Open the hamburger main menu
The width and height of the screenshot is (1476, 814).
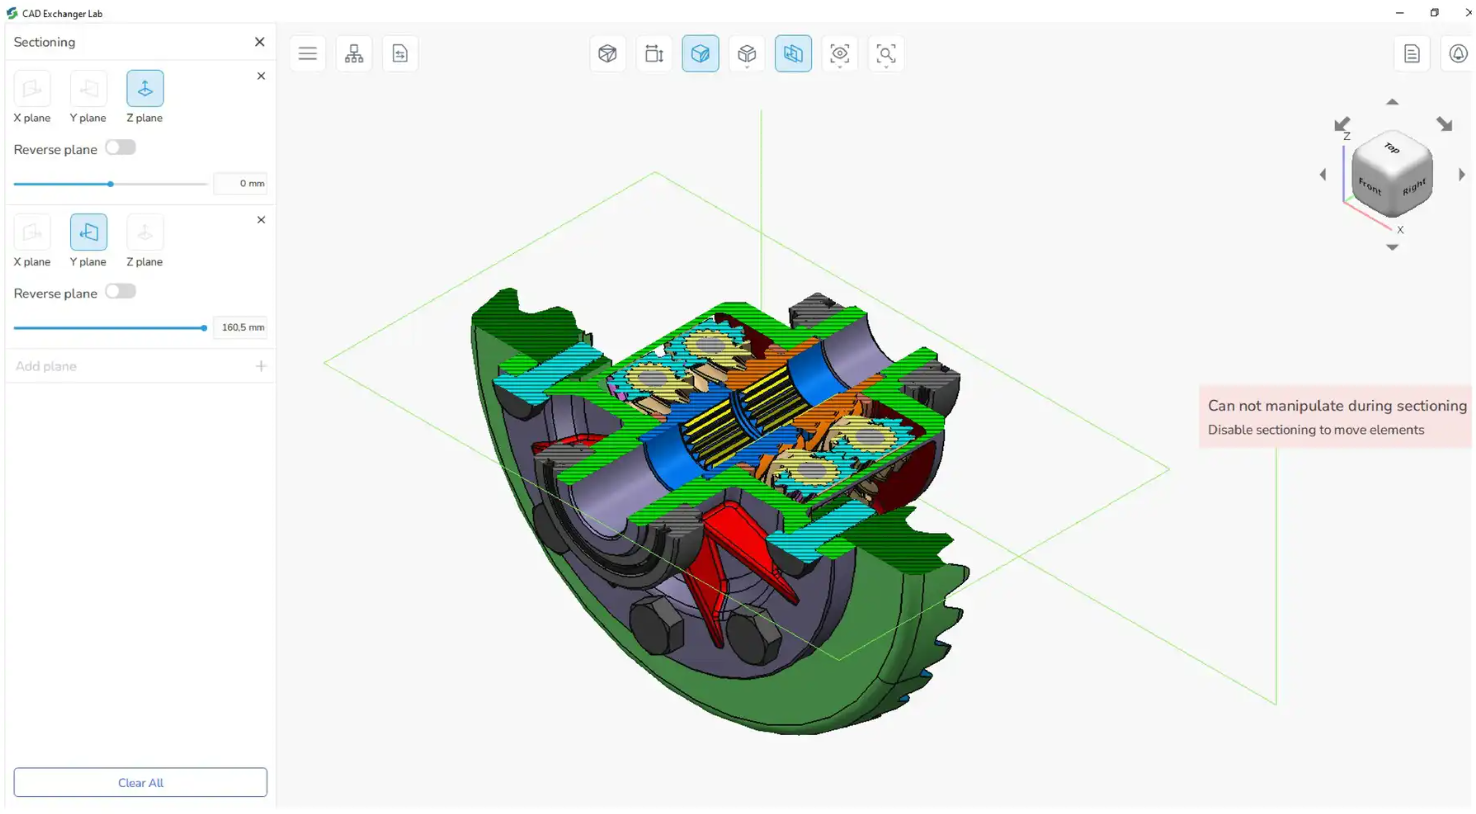tap(308, 54)
